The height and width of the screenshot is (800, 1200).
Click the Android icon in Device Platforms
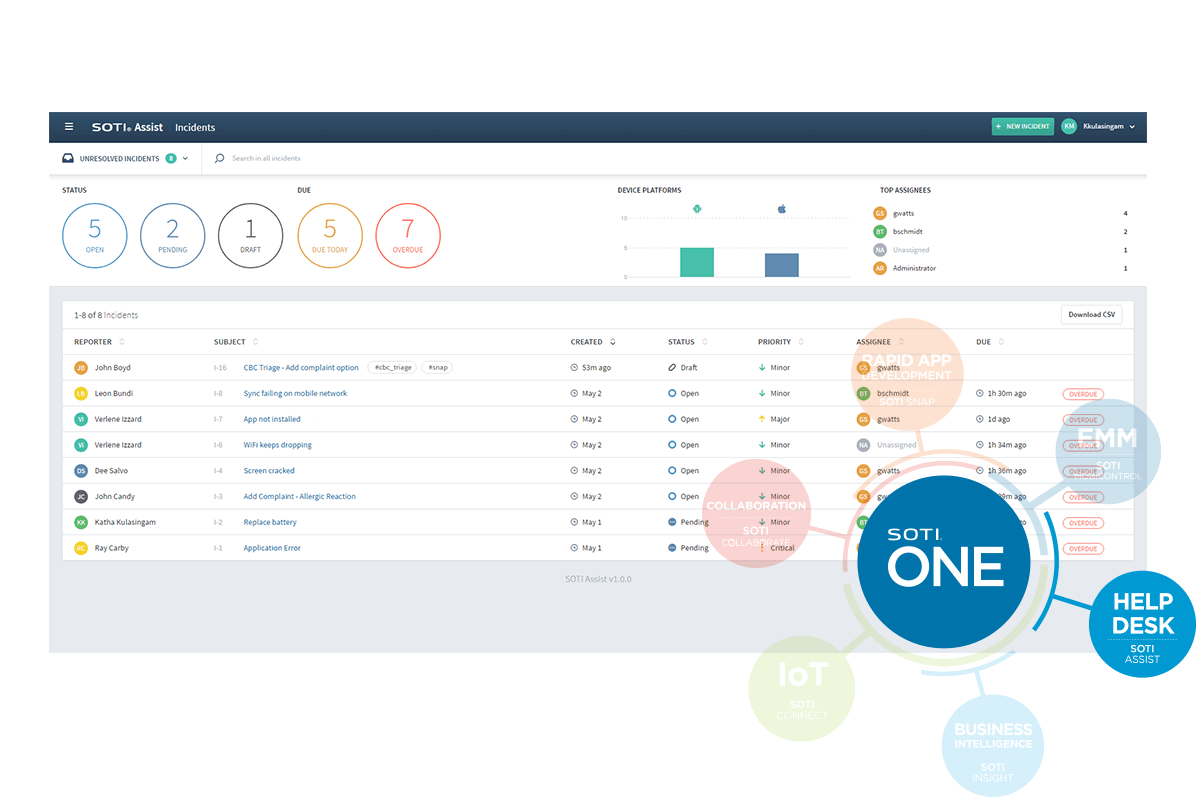(x=697, y=209)
